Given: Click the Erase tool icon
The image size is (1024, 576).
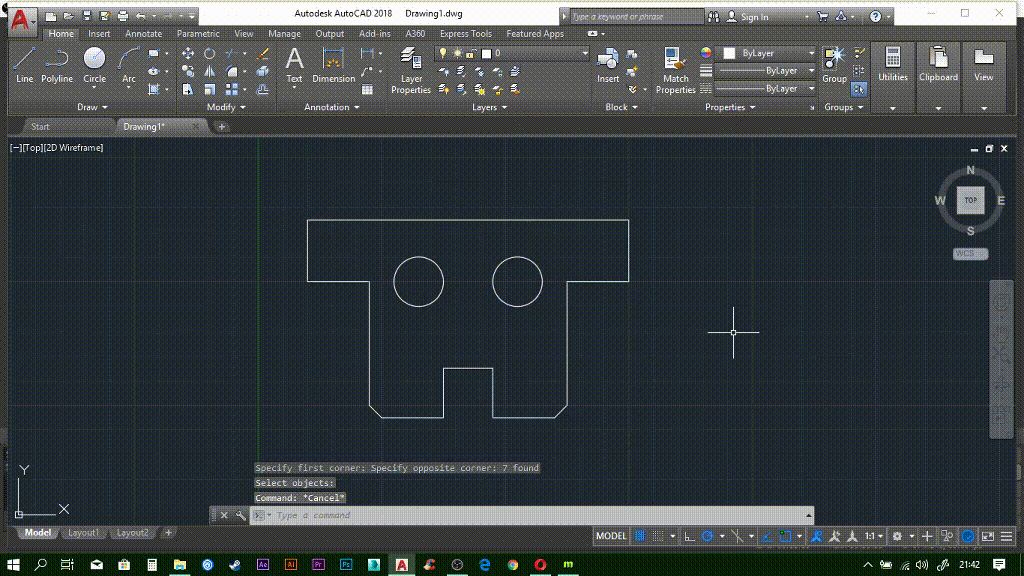Looking at the screenshot, I should pos(263,54).
